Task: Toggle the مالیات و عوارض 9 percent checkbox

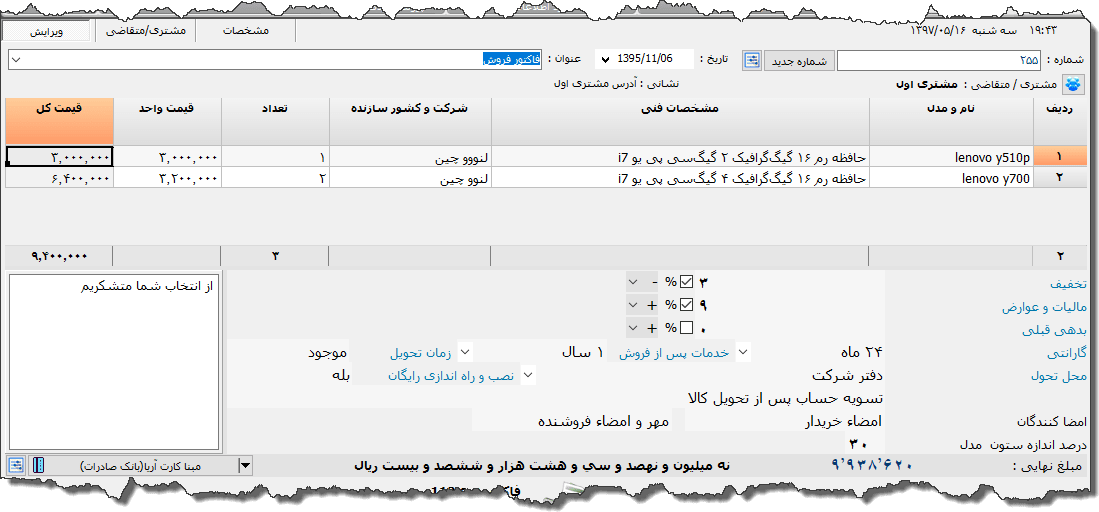Action: [x=686, y=305]
